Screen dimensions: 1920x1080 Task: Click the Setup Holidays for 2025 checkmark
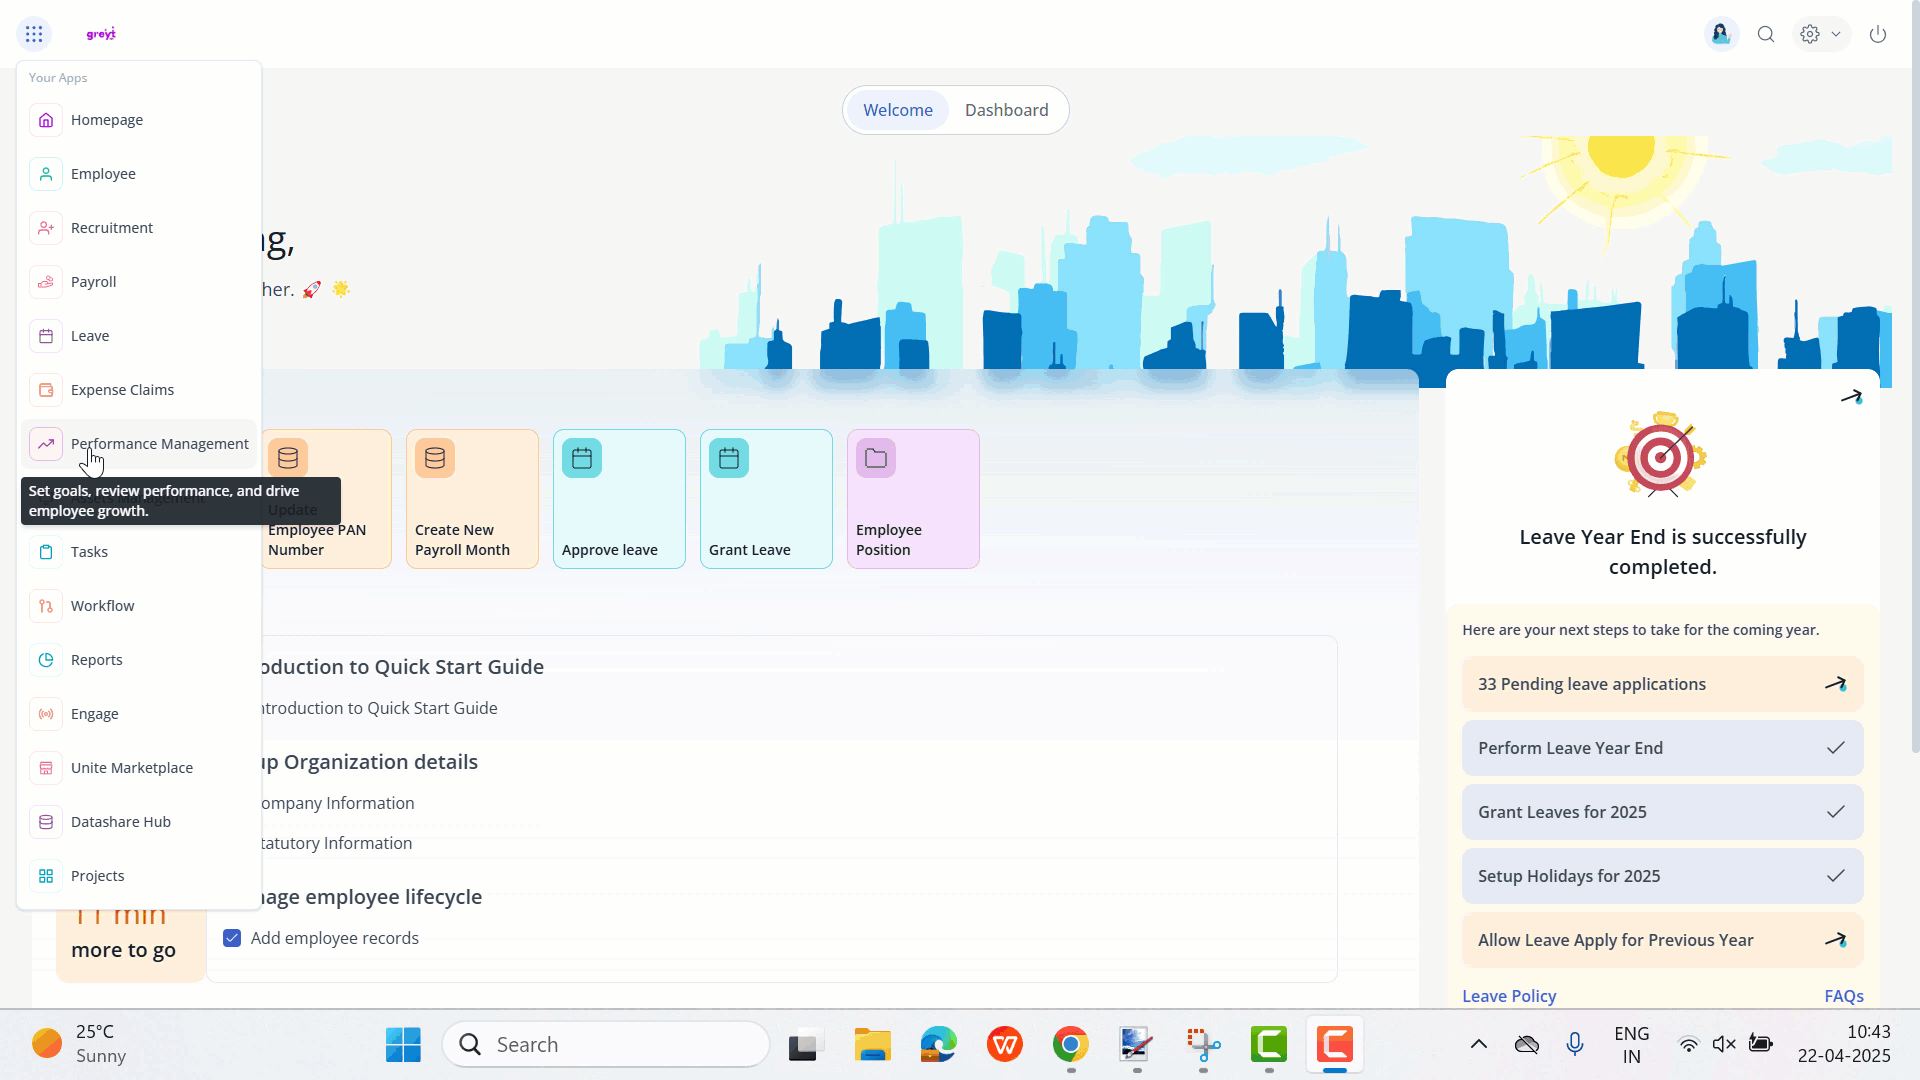tap(1836, 876)
